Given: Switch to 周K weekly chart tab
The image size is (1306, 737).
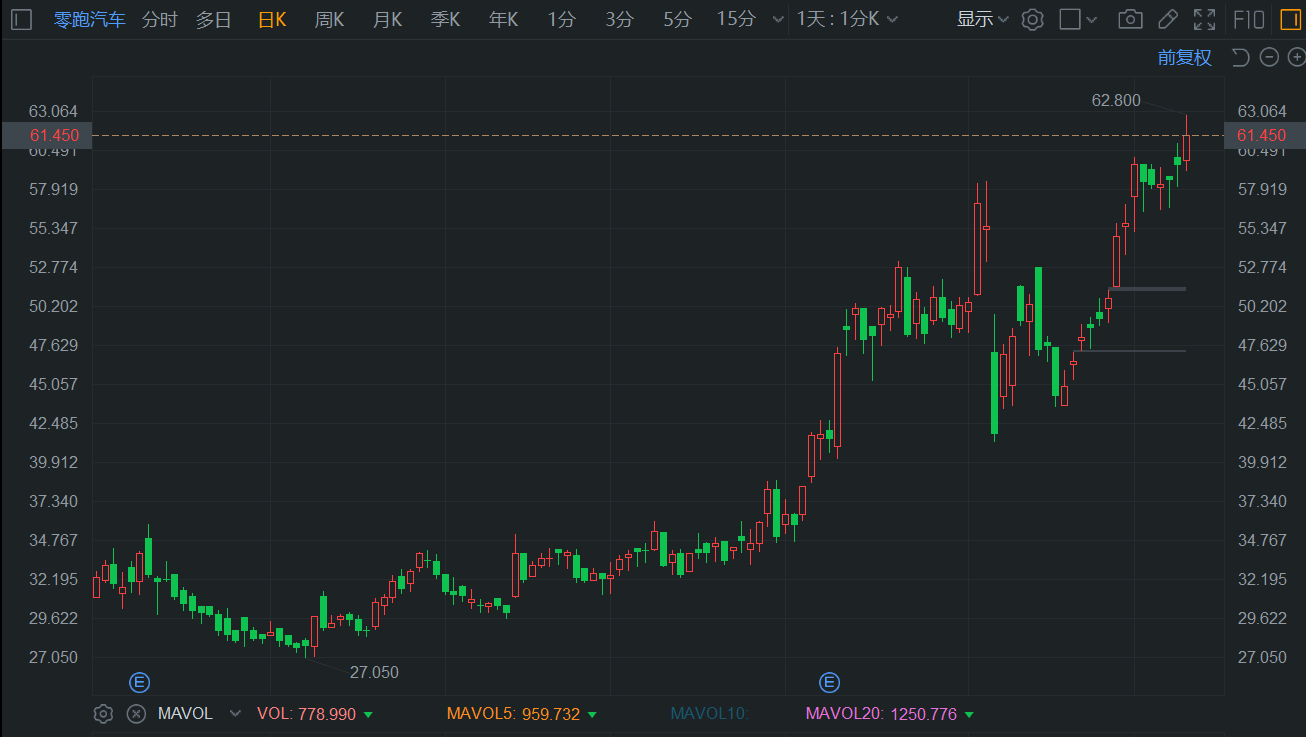Looking at the screenshot, I should tap(329, 19).
